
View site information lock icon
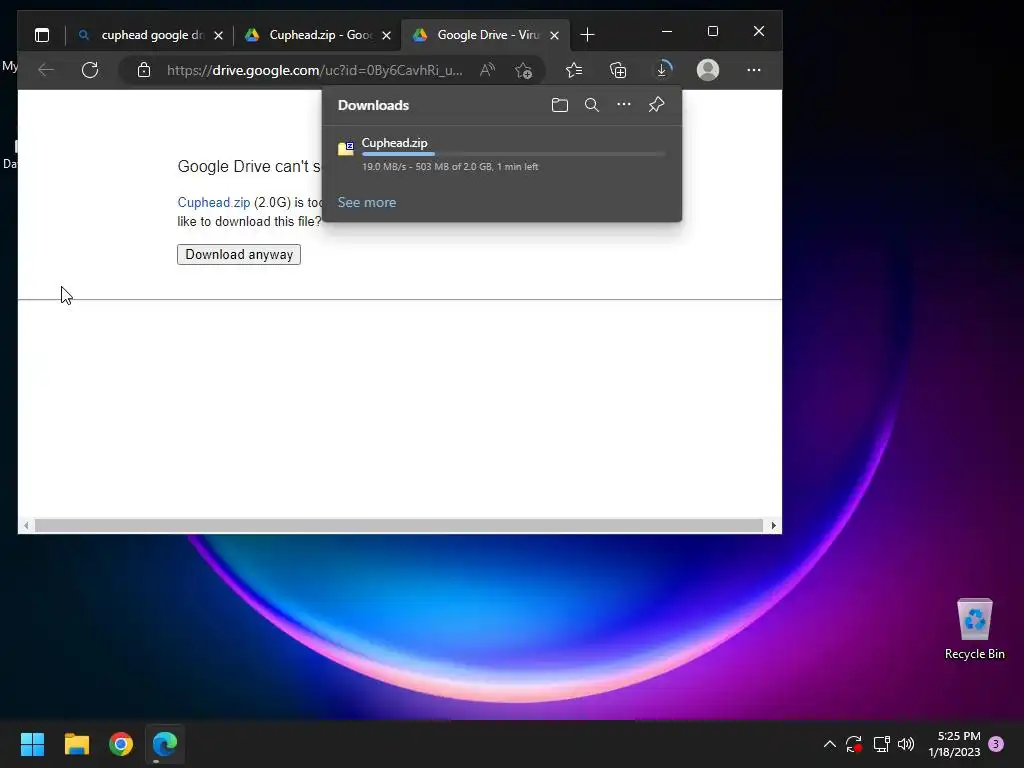(144, 70)
